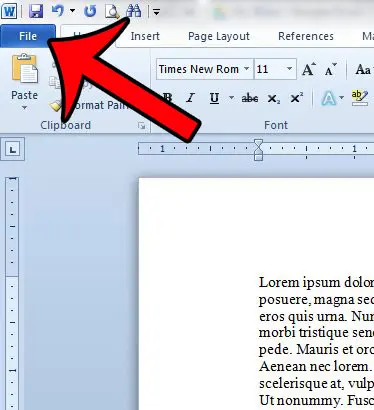Click the horizontal ruler
This screenshot has width=374, height=410.
[256, 149]
